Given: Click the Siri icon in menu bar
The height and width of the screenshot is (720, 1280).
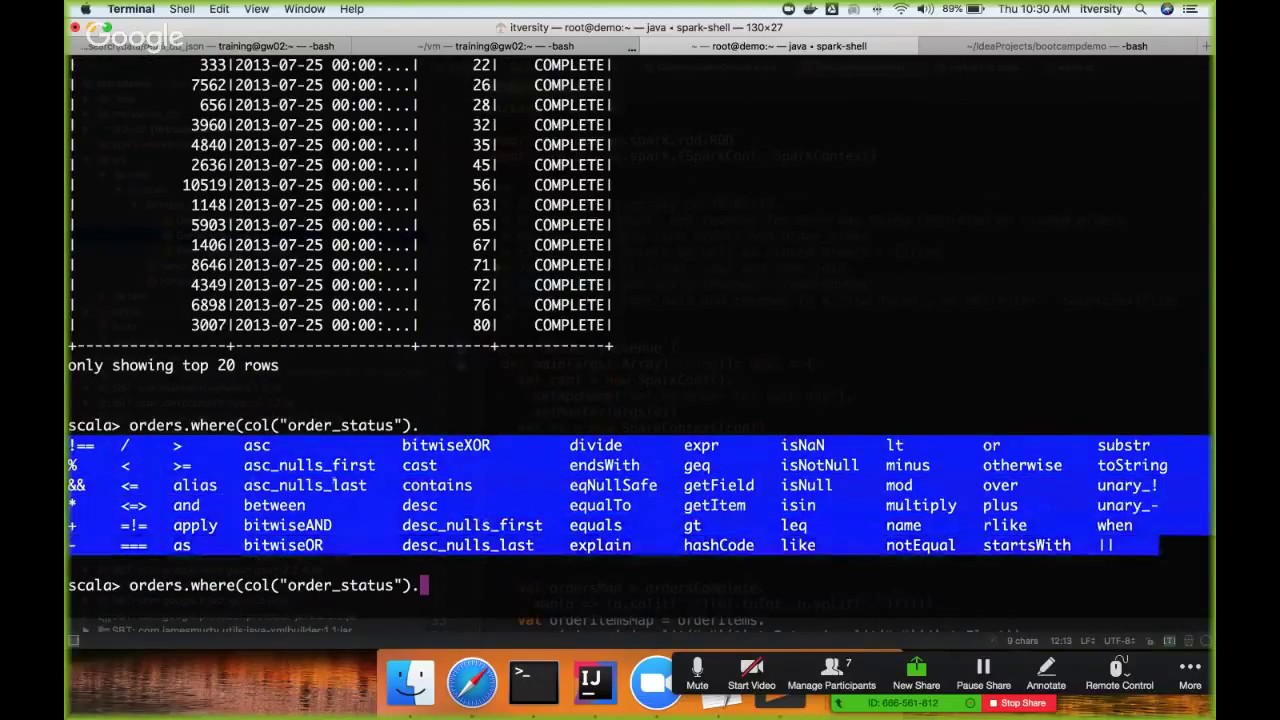Looking at the screenshot, I should coord(1167,9).
